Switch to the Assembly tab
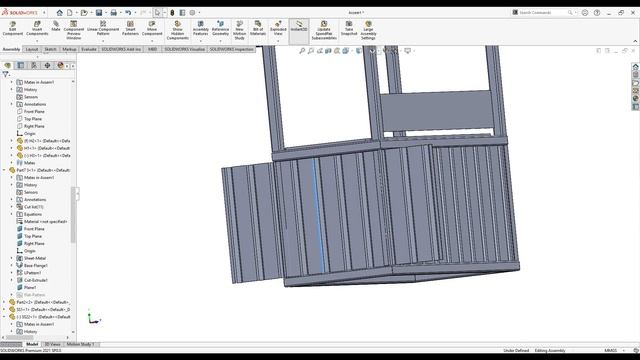Image resolution: width=640 pixels, height=360 pixels. (11, 49)
